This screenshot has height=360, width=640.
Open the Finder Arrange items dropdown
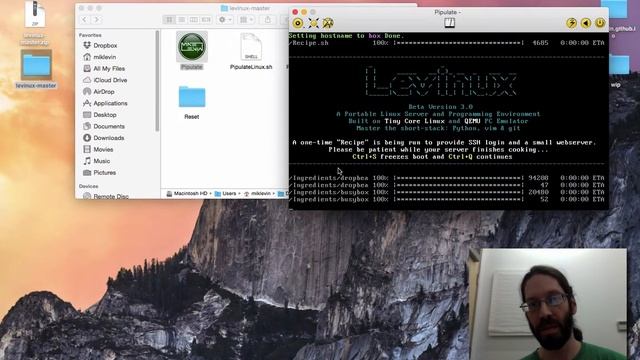[x=246, y=19]
